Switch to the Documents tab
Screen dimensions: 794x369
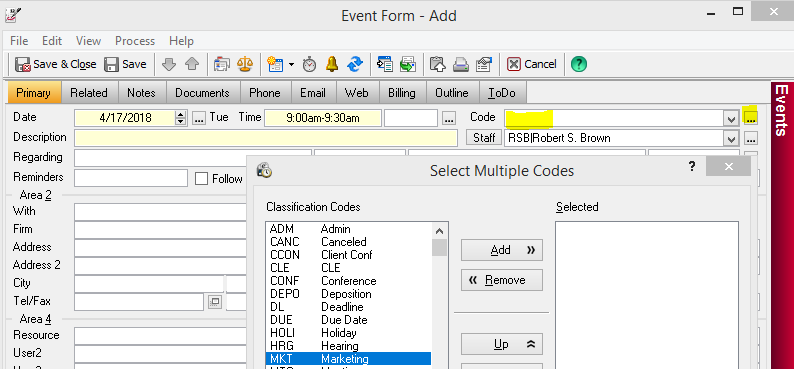pyautogui.click(x=203, y=93)
